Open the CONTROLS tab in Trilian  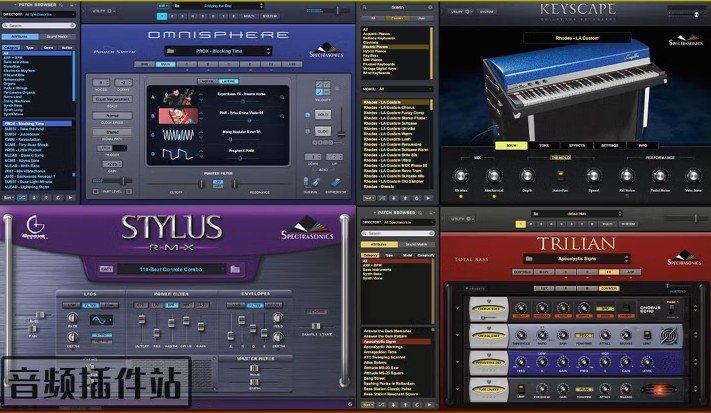tap(522, 272)
